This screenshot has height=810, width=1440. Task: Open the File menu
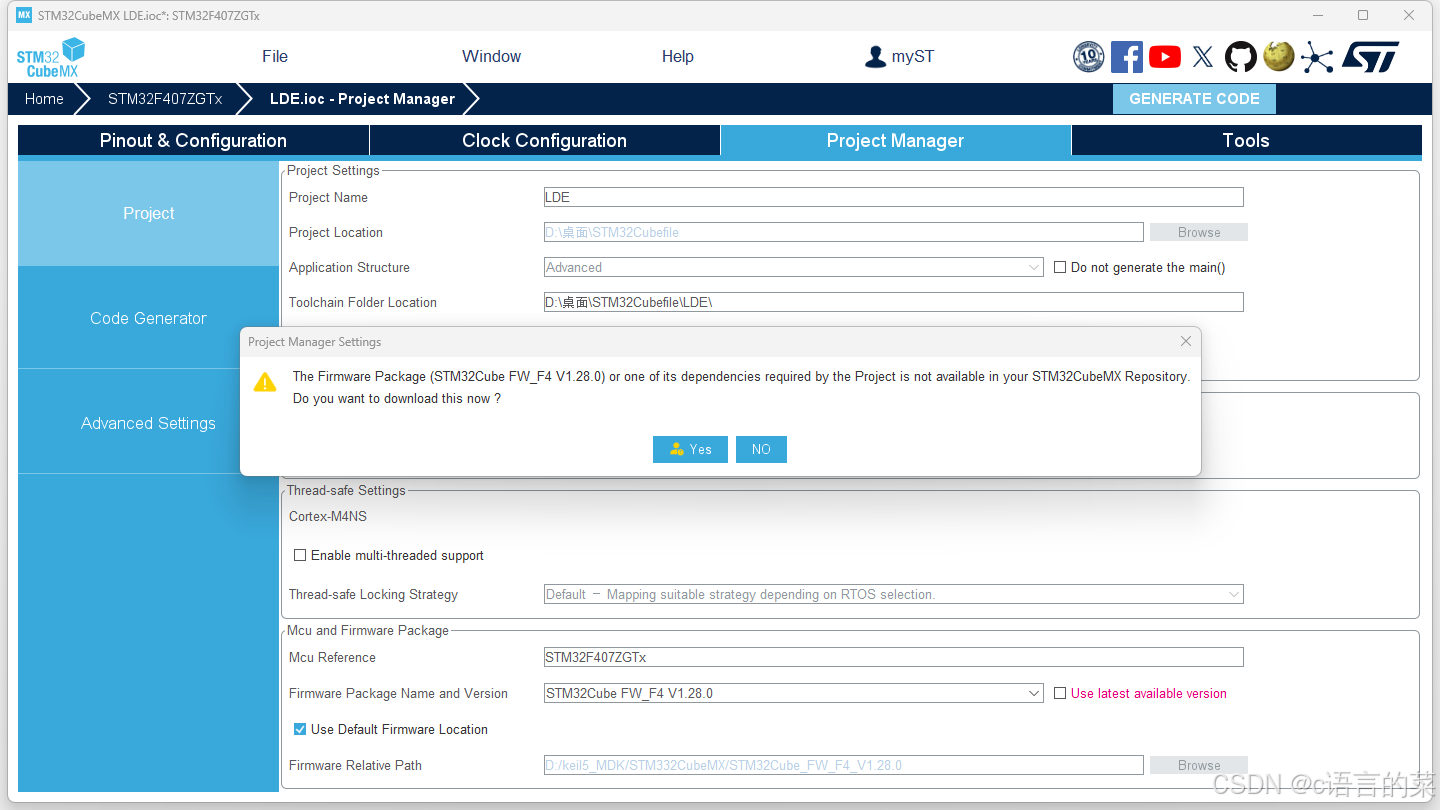pyautogui.click(x=275, y=57)
